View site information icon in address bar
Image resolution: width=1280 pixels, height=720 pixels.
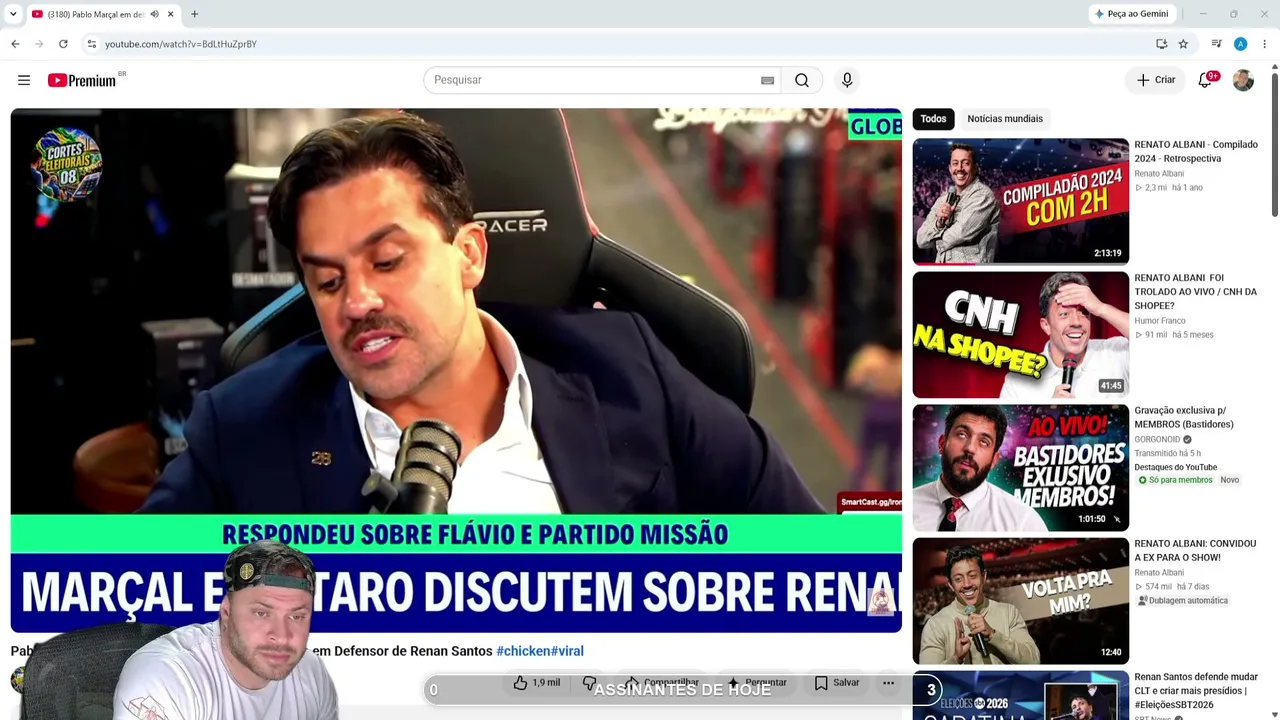tap(91, 44)
